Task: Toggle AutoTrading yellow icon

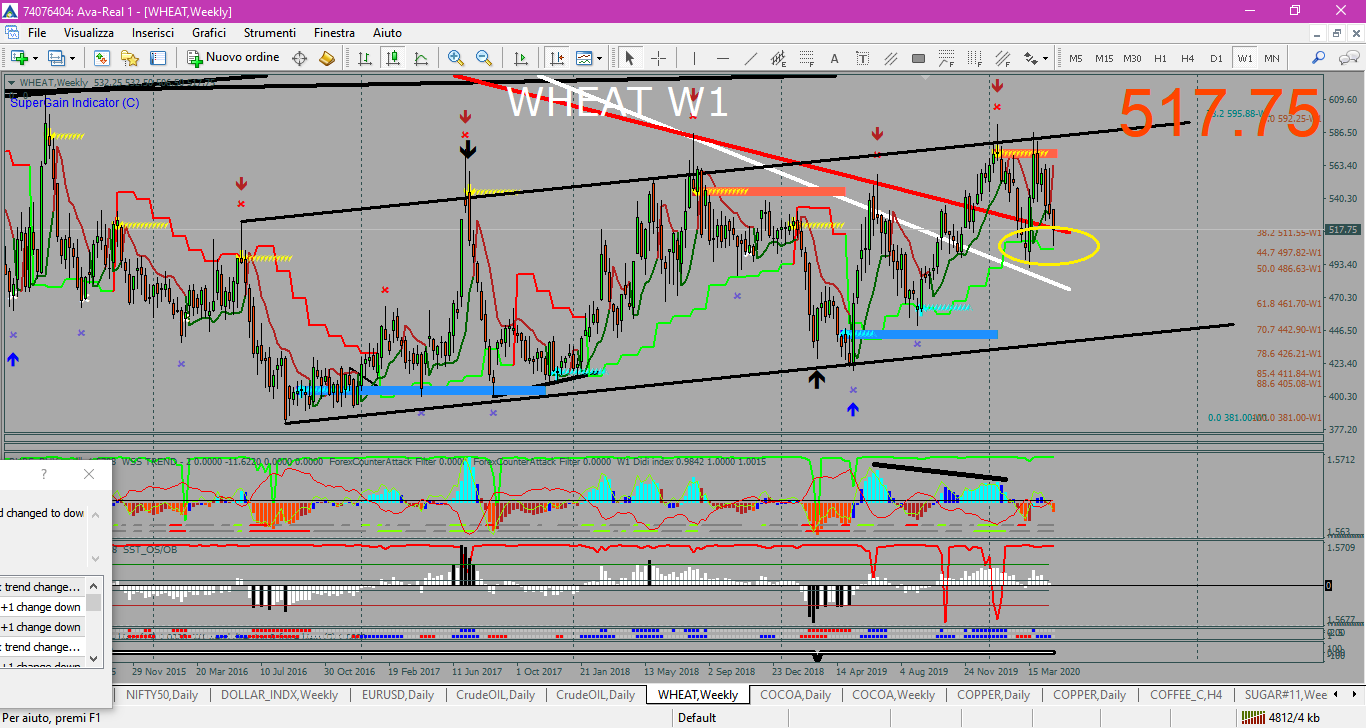Action: pos(326,58)
